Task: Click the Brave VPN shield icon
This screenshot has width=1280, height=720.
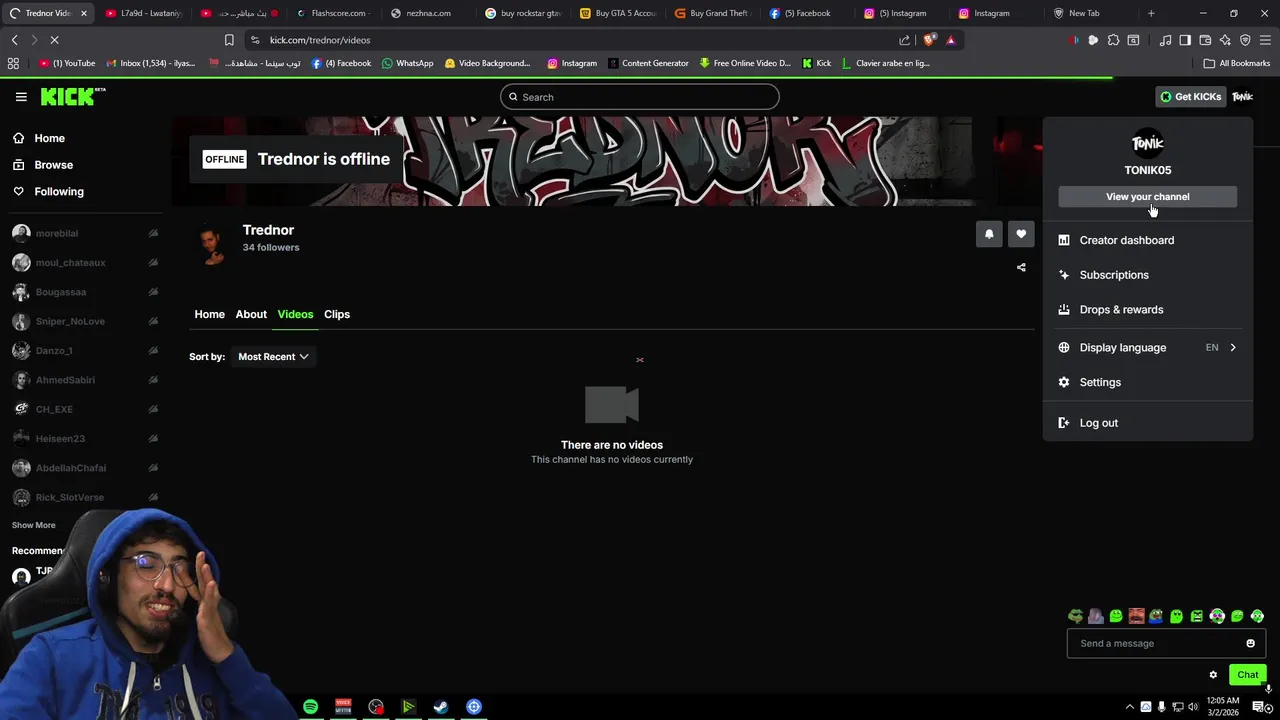Action: [1245, 40]
